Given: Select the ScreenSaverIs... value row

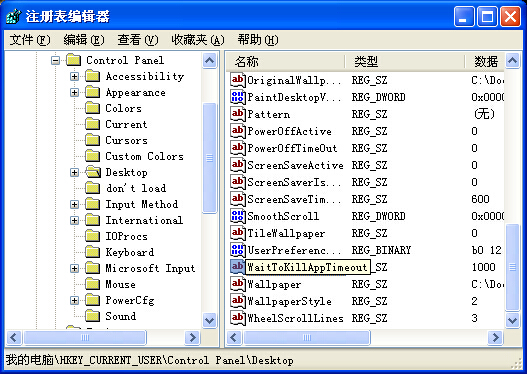Looking at the screenshot, I should [x=366, y=182].
